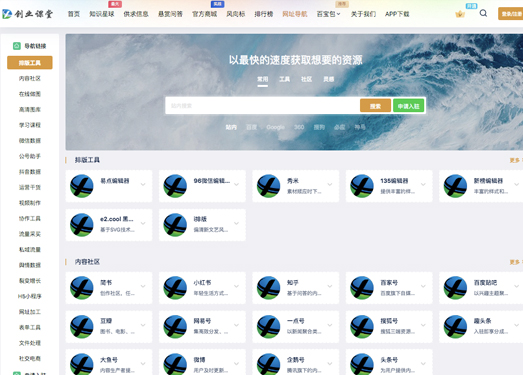Click the logo icon of 大鱼号 card
The height and width of the screenshot is (375, 523).
tap(82, 364)
